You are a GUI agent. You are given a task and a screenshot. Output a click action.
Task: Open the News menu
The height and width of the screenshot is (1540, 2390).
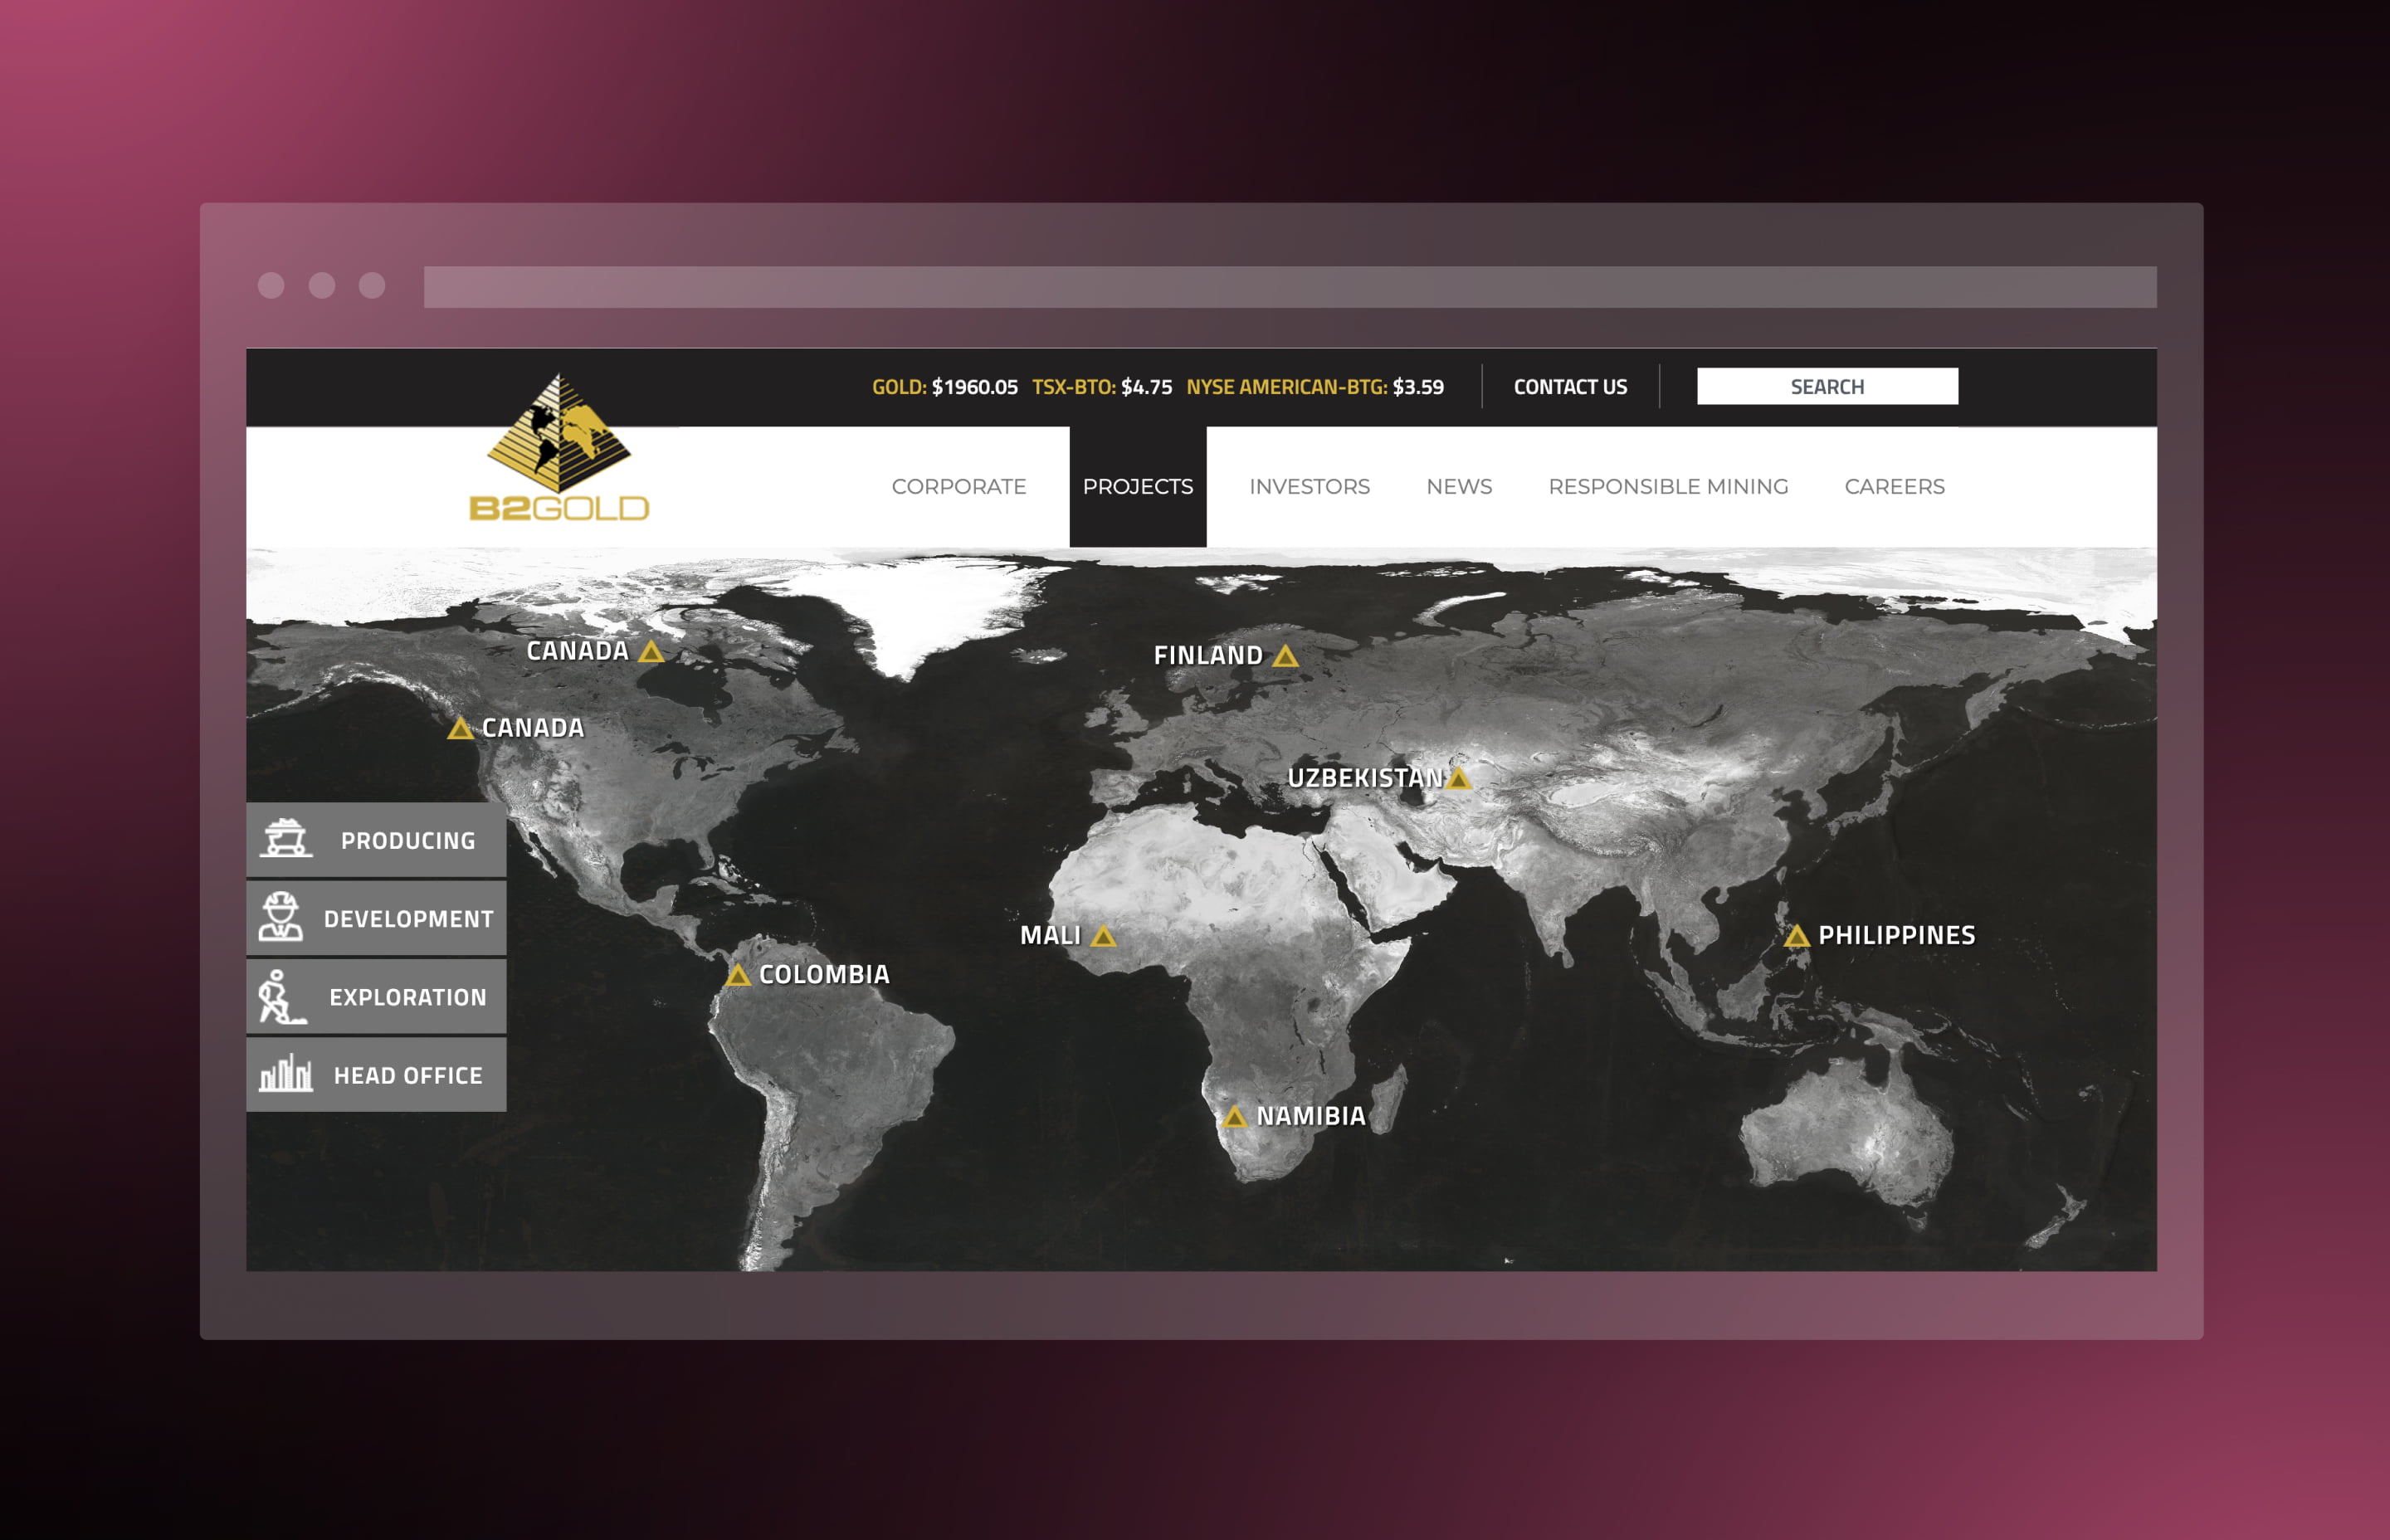(1459, 487)
